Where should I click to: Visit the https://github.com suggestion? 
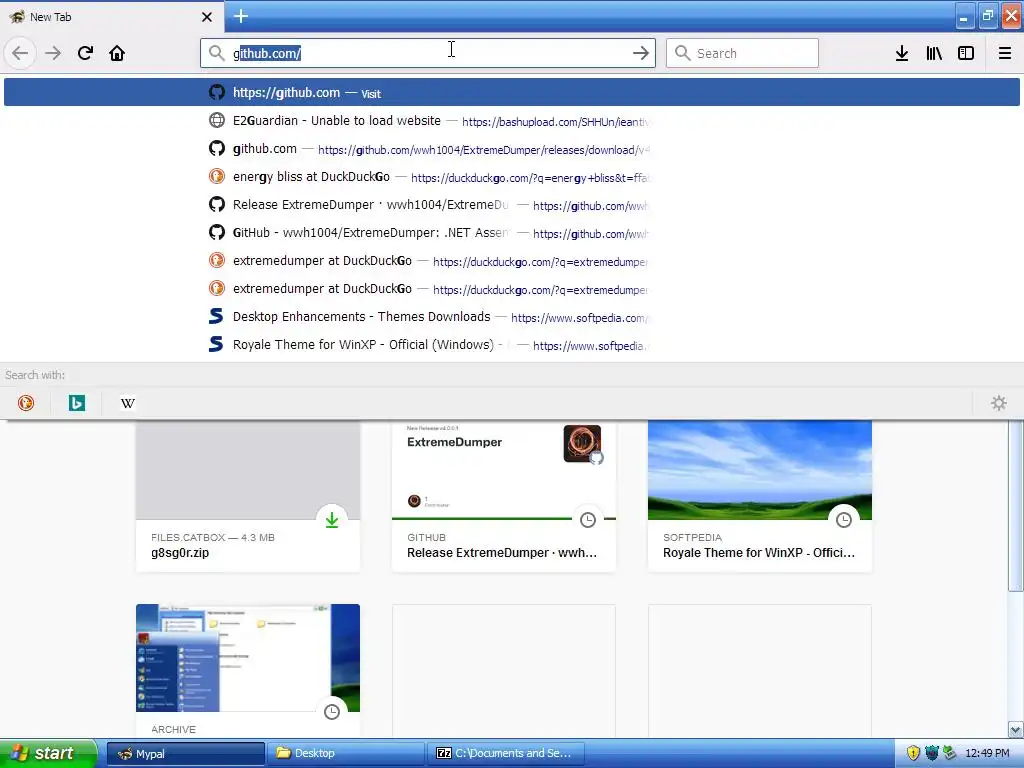(512, 92)
